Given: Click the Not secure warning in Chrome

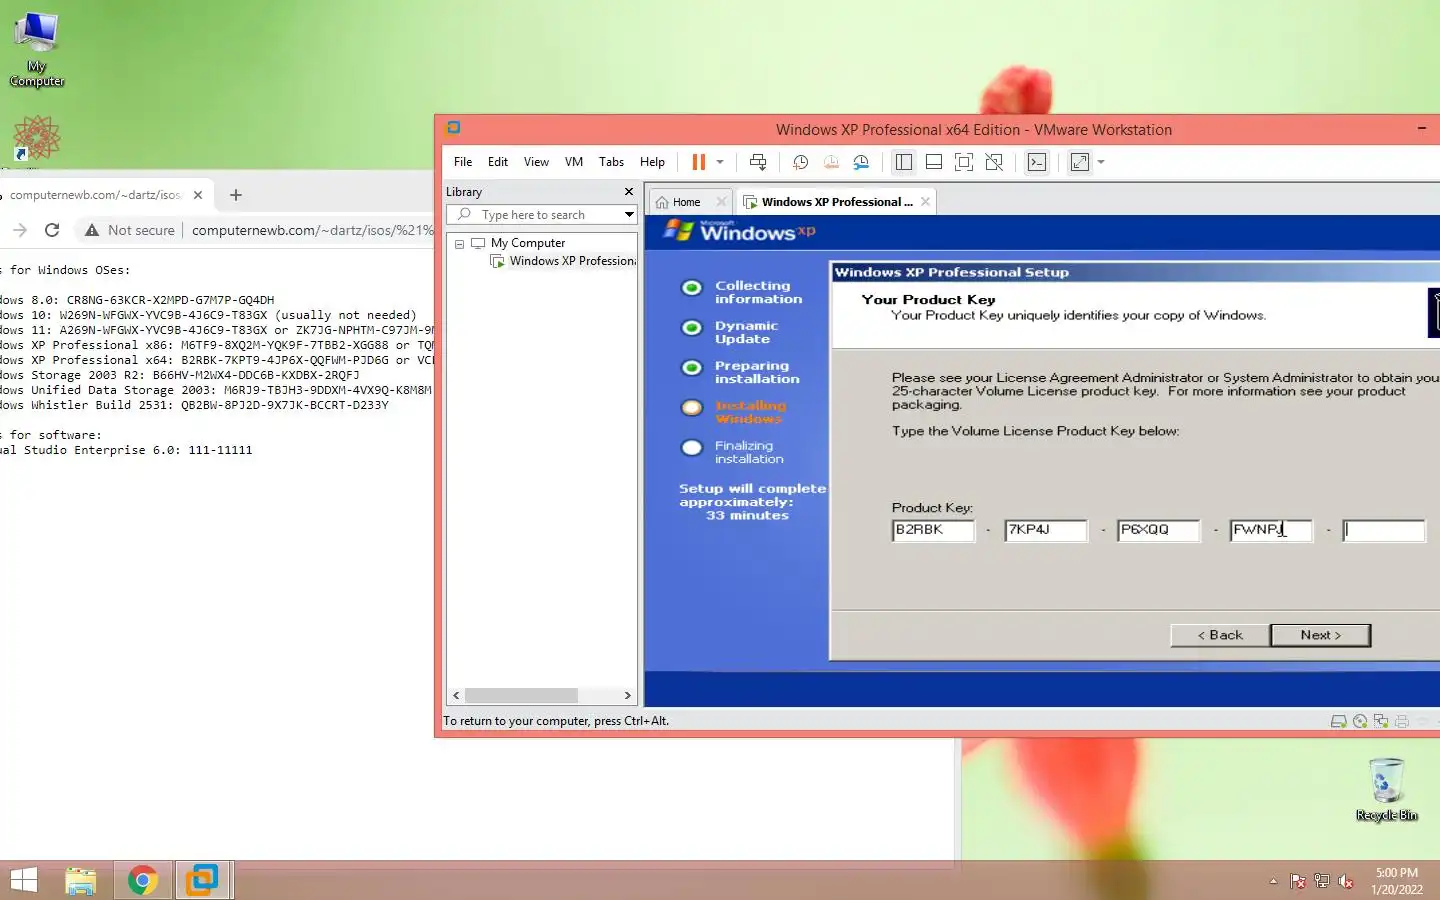Looking at the screenshot, I should 130,230.
